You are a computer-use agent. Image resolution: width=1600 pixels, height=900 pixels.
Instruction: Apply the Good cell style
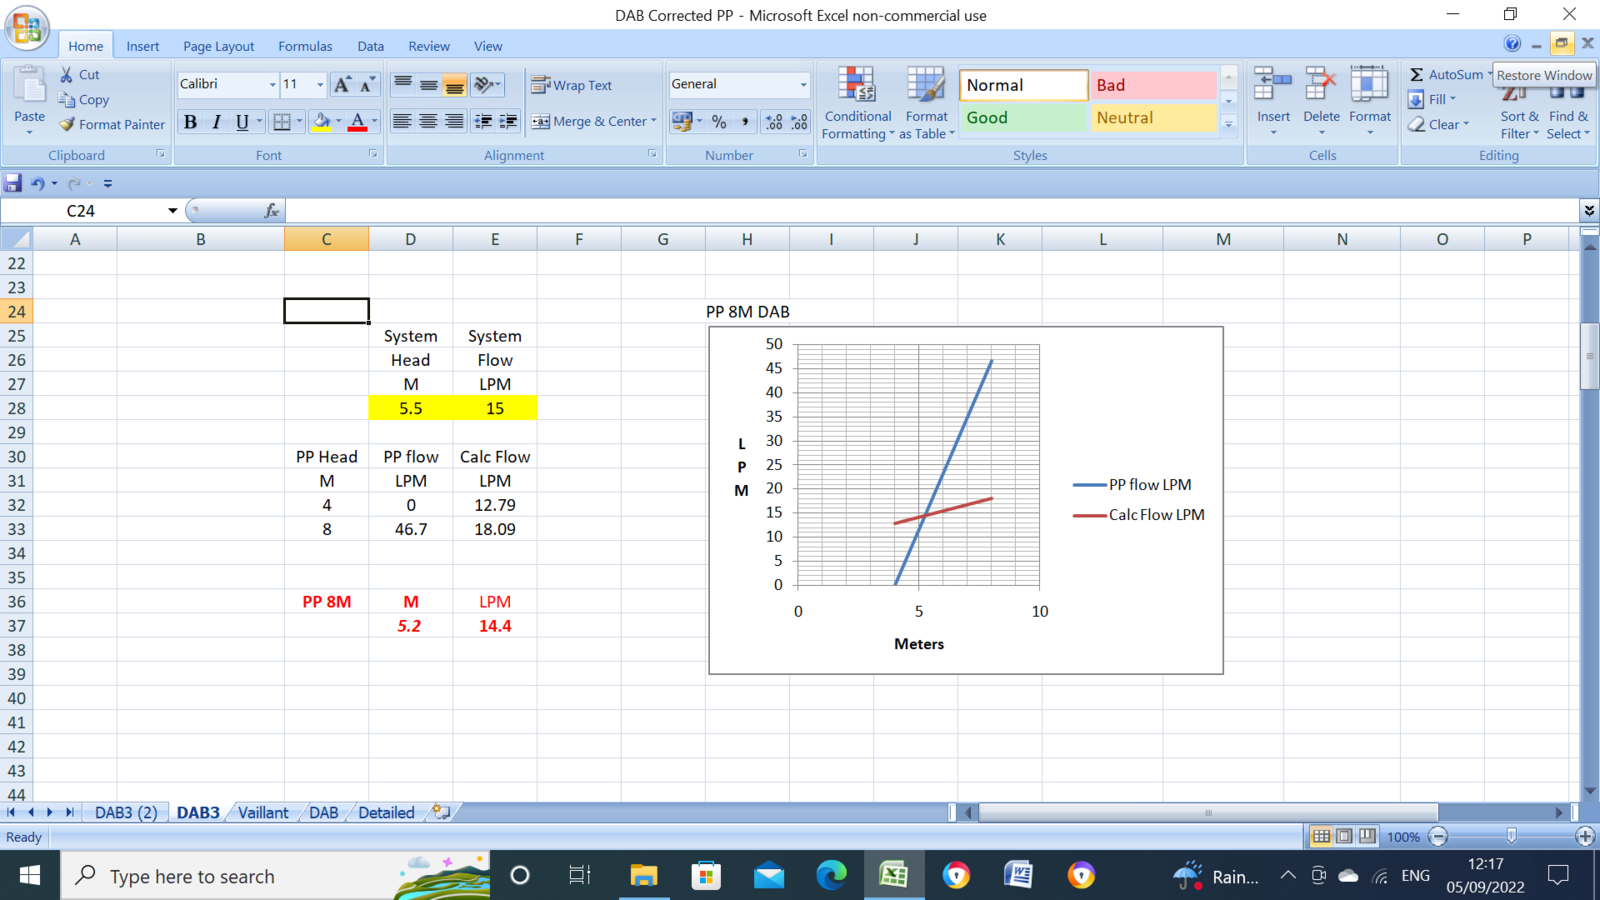[x=1022, y=118]
